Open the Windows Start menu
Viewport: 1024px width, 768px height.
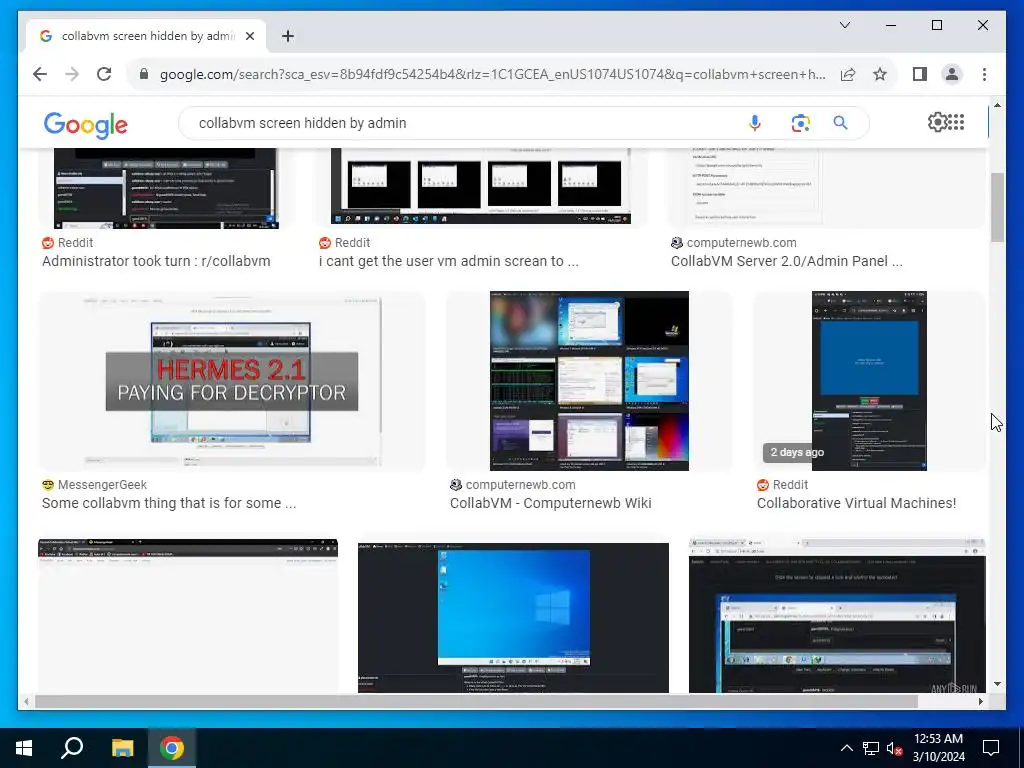24,748
